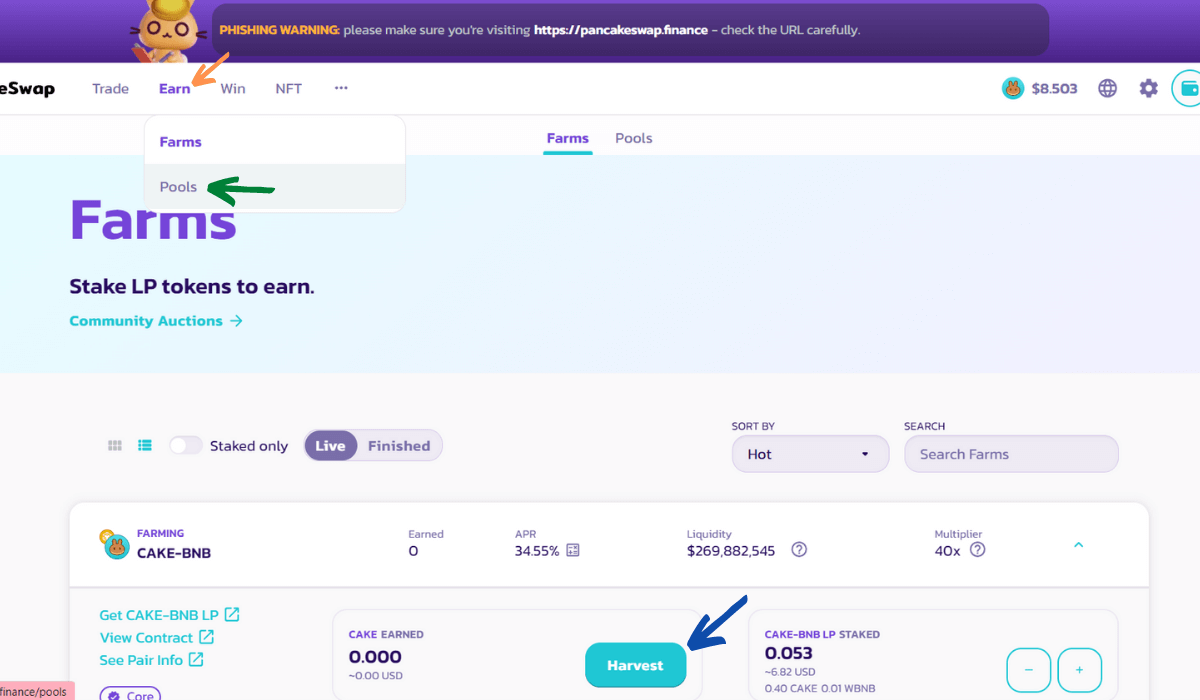
Task: Switch to list view icon
Action: tap(145, 446)
